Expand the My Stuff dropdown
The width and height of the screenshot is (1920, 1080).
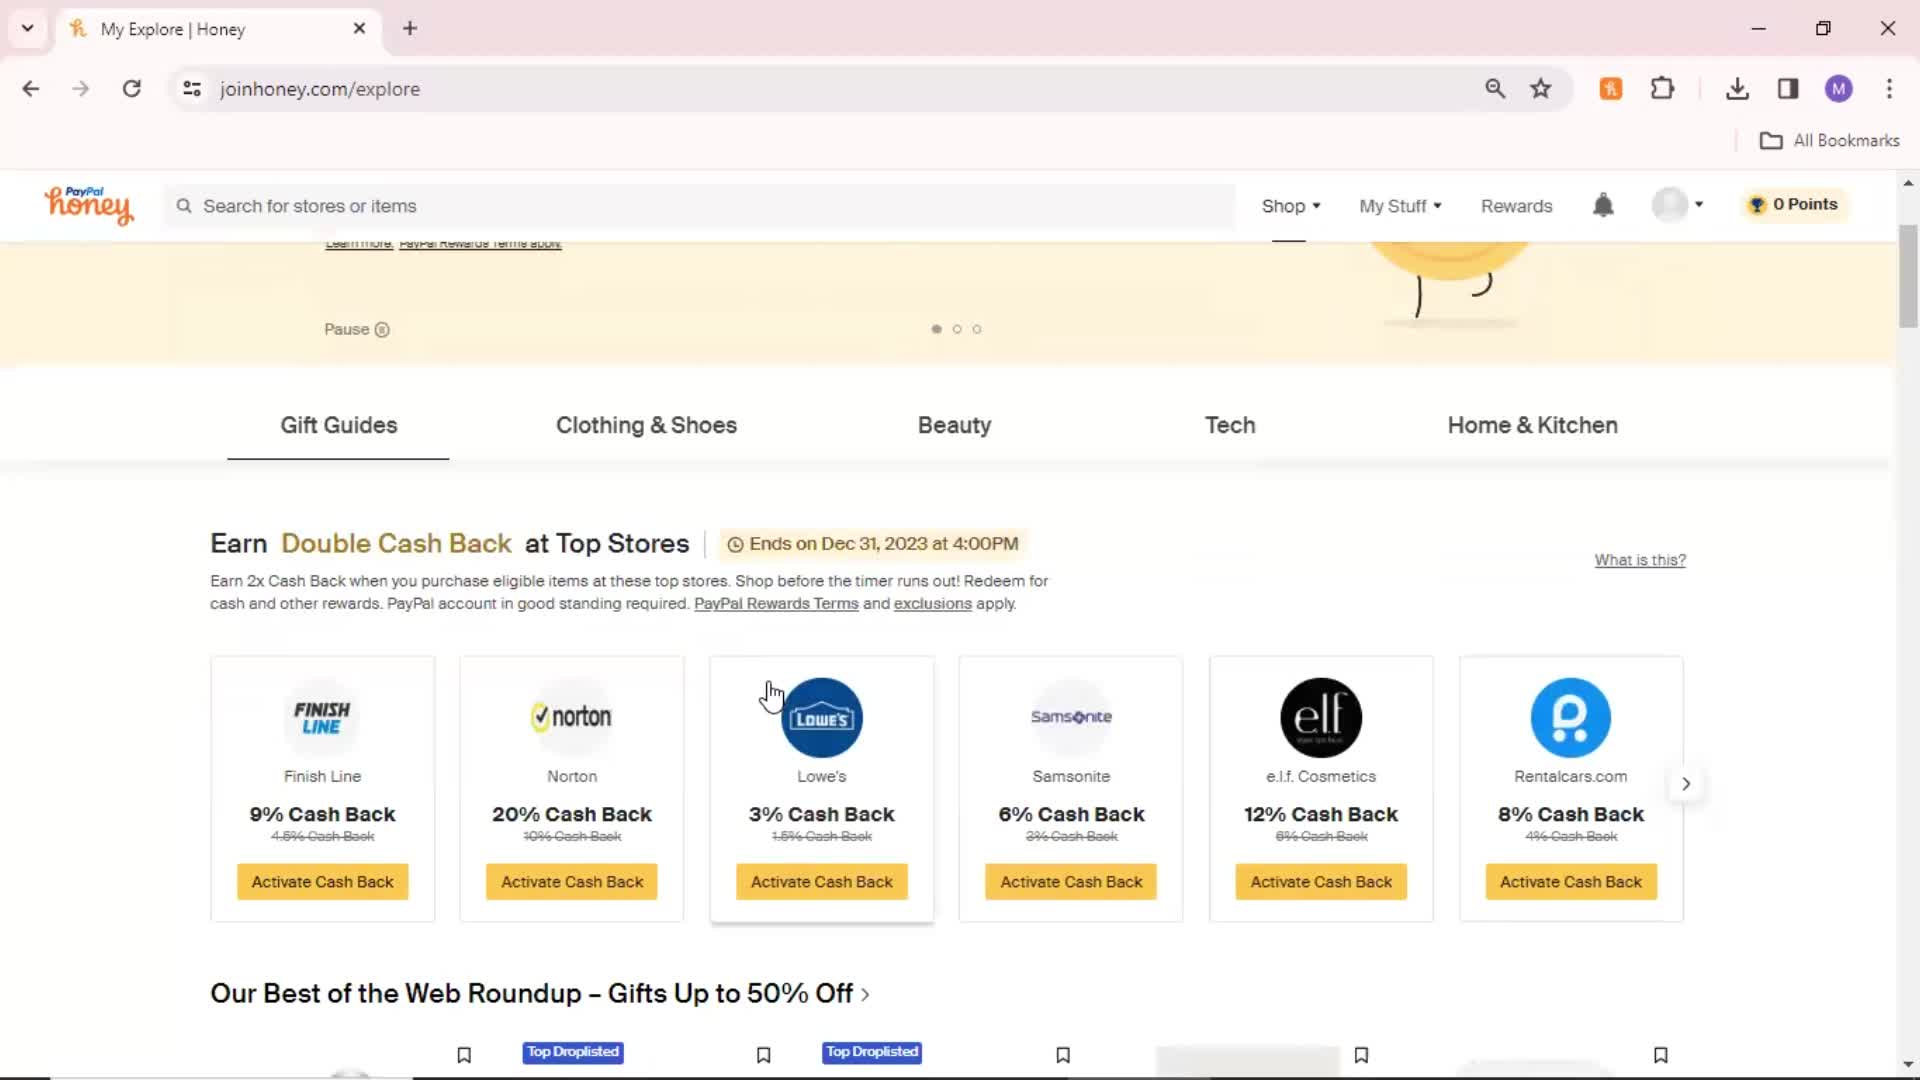click(x=1400, y=206)
